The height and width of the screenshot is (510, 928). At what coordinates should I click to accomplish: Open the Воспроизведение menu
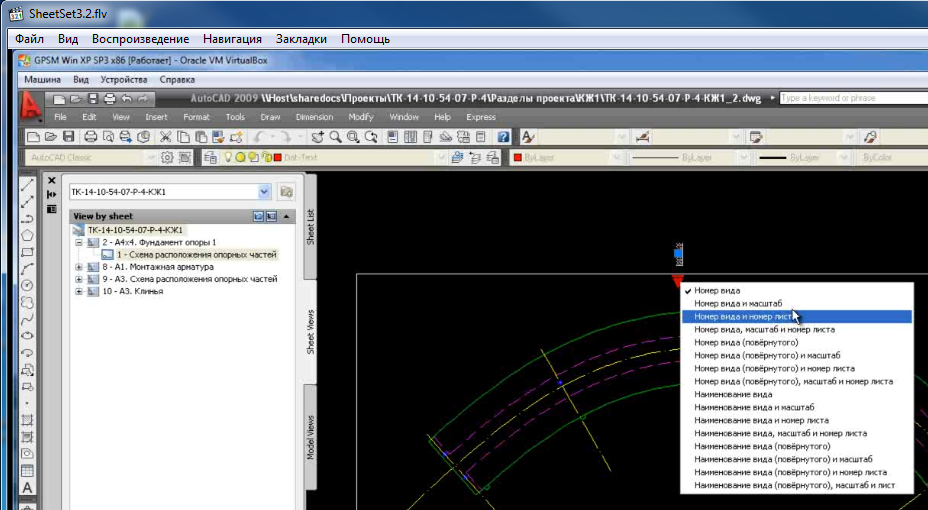pos(140,39)
